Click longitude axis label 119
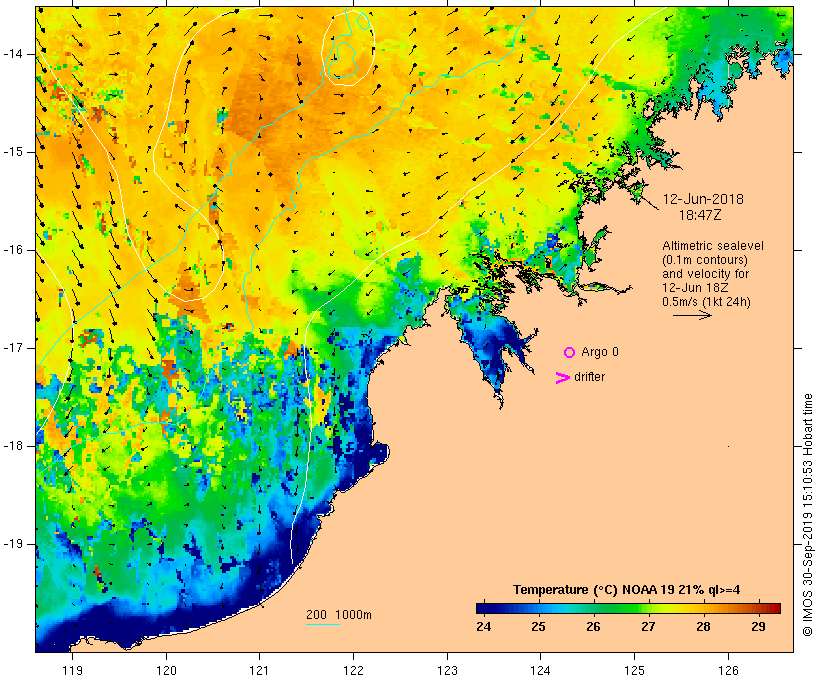 pyautogui.click(x=72, y=670)
